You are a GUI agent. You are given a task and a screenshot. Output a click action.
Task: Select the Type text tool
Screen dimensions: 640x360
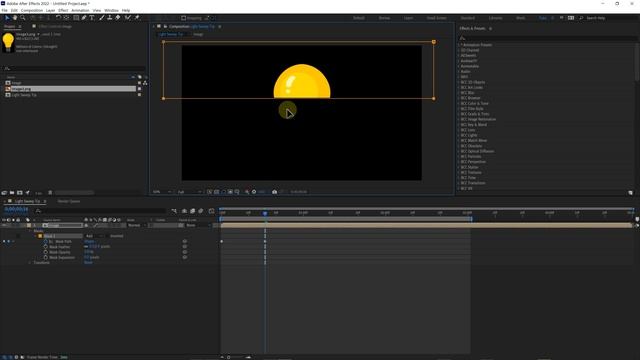92,18
